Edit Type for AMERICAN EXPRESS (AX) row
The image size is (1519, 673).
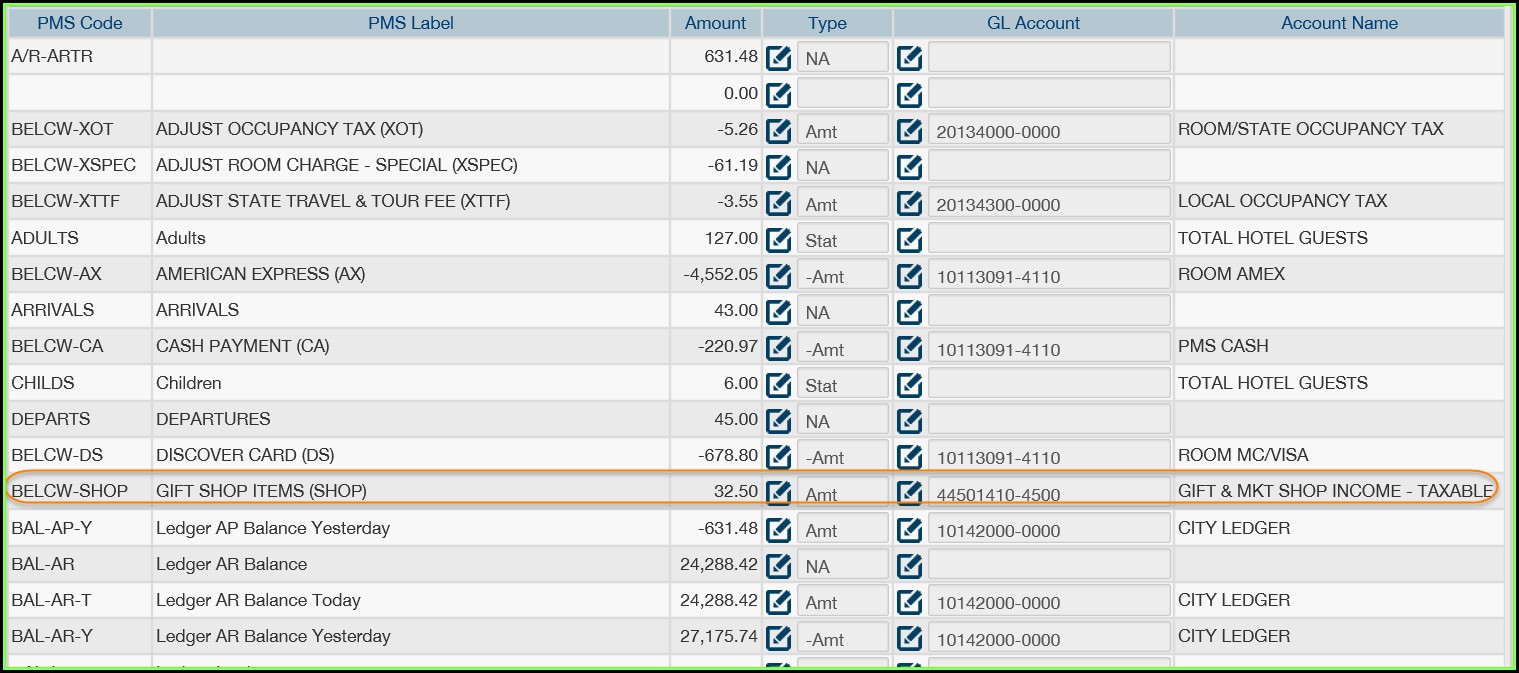779,275
